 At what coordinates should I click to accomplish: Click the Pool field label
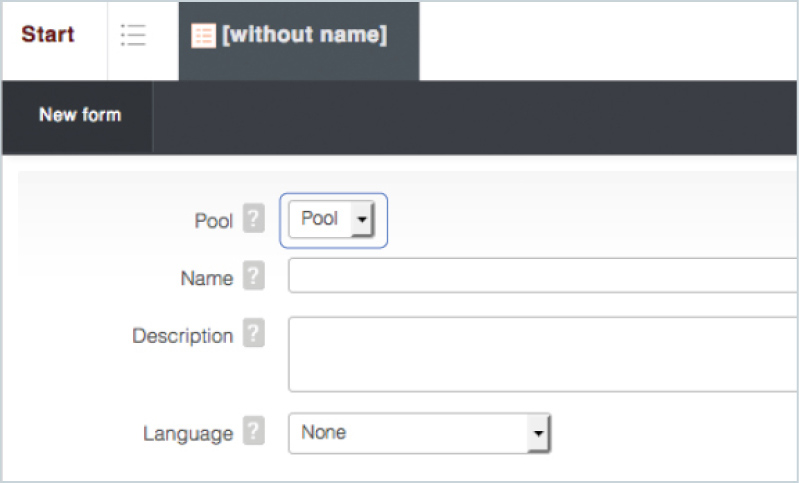[x=213, y=220]
